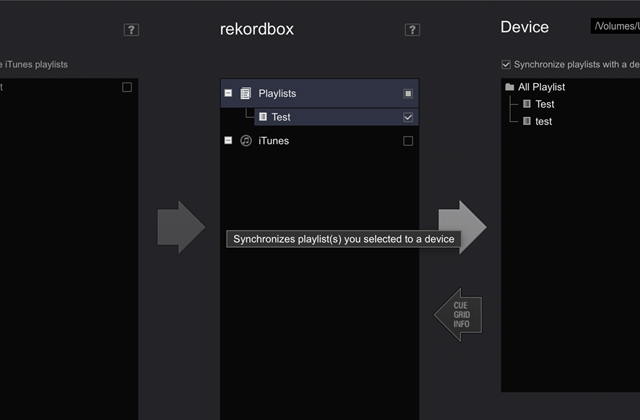640x420 pixels.
Task: Open help for the iTunes panel
Action: click(131, 30)
